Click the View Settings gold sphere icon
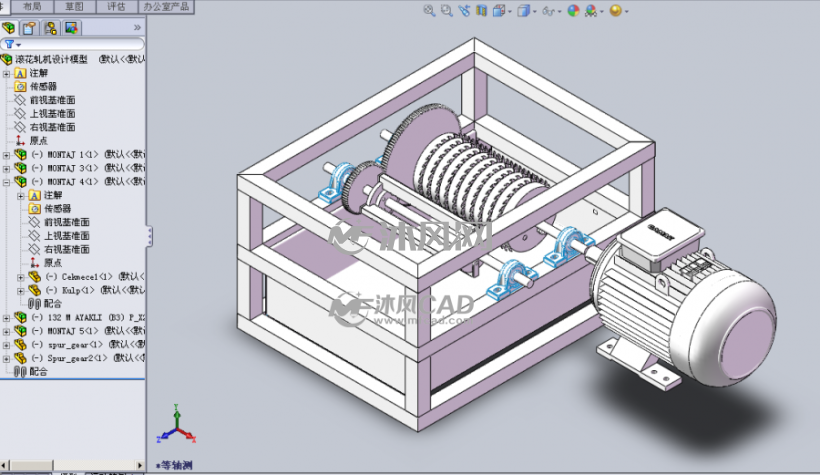820x475 pixels. (x=616, y=10)
